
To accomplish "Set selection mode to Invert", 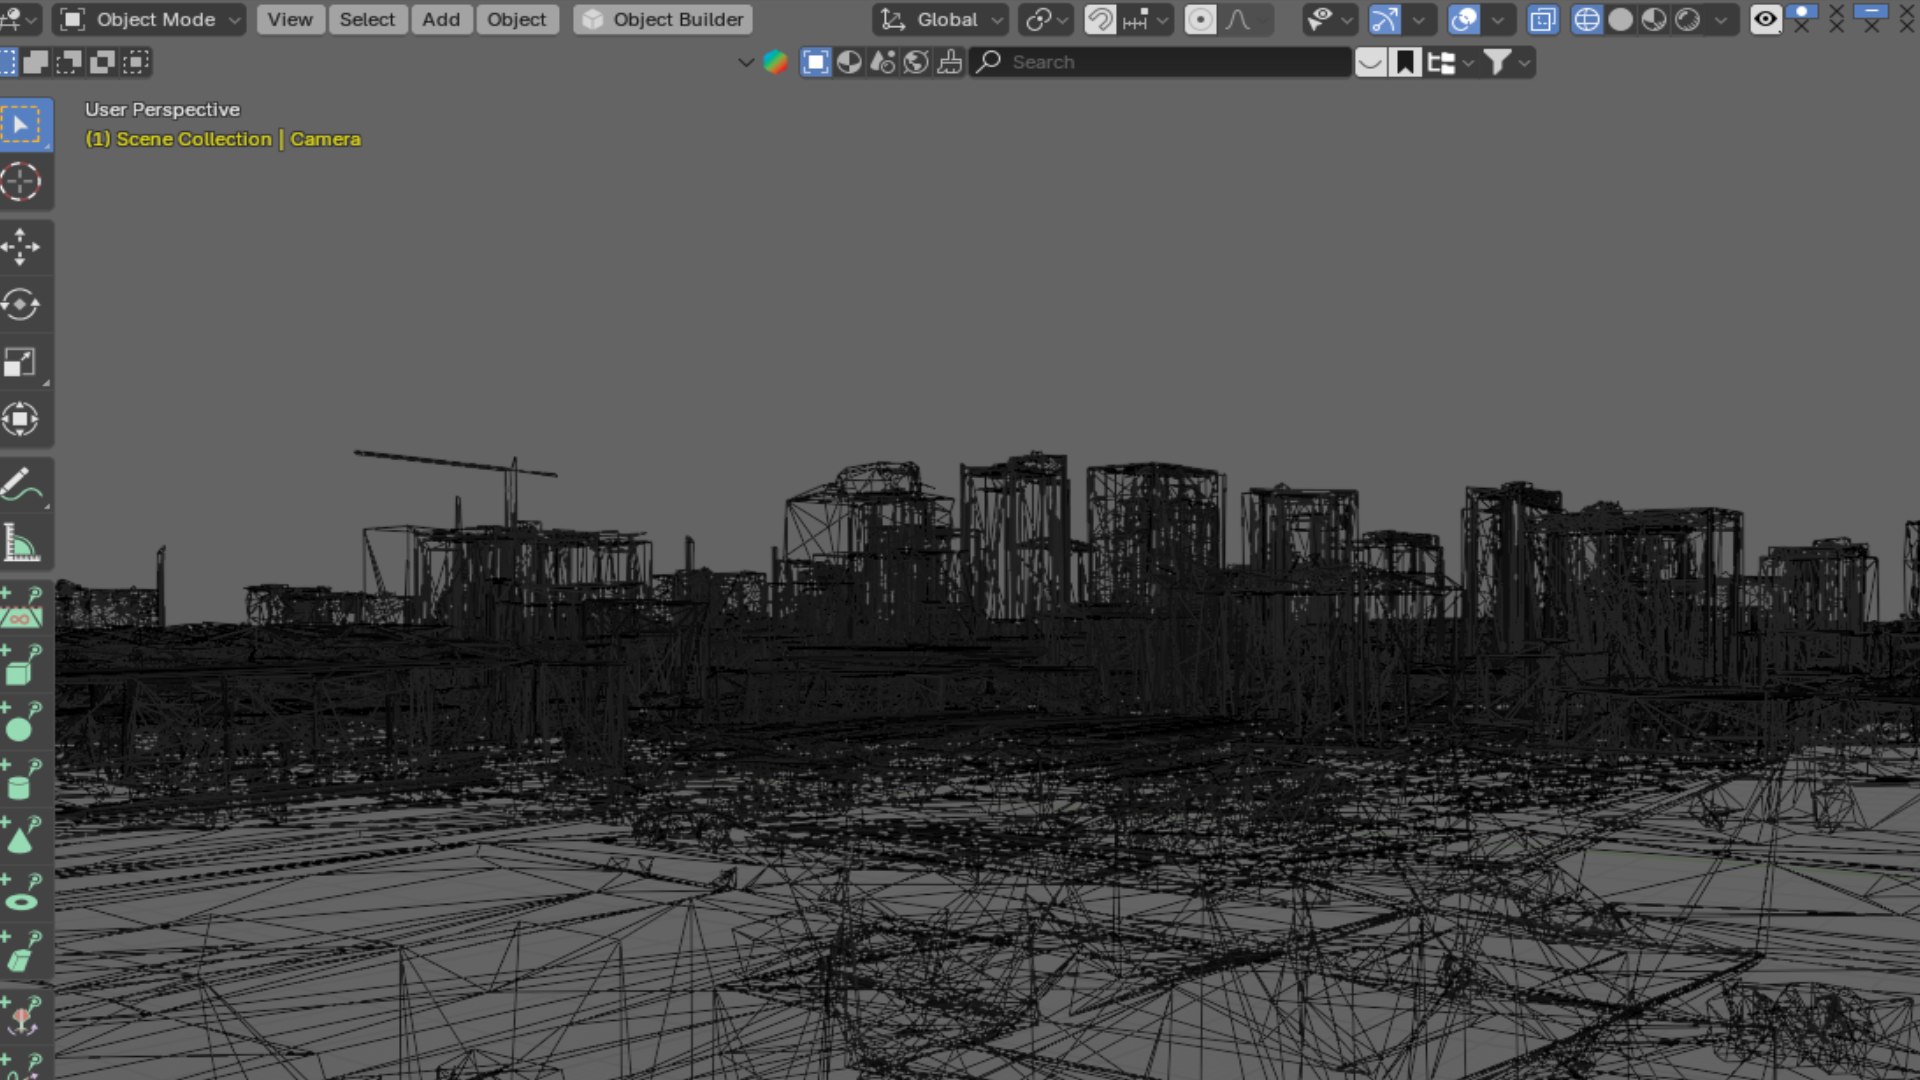I will click(x=102, y=62).
